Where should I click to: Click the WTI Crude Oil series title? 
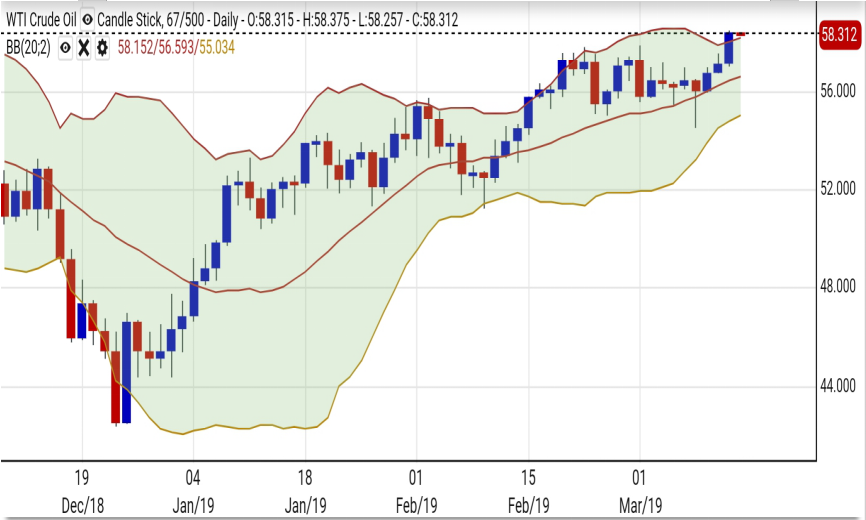(41, 20)
